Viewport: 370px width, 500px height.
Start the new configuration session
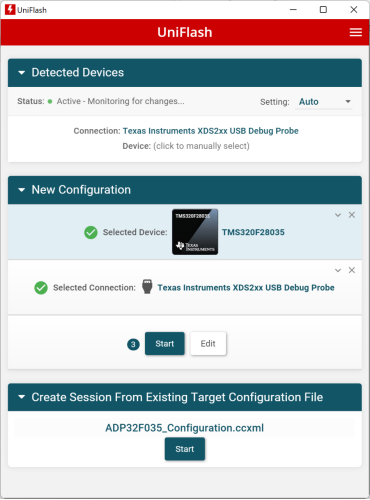point(165,344)
